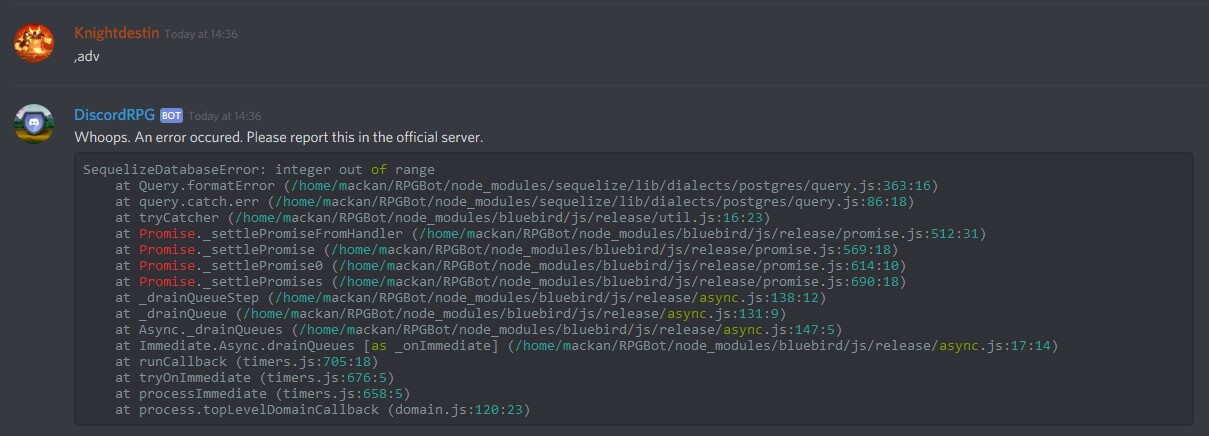Image resolution: width=1209 pixels, height=436 pixels.
Task: Open the DiscordRPG username profile
Action: (x=115, y=115)
